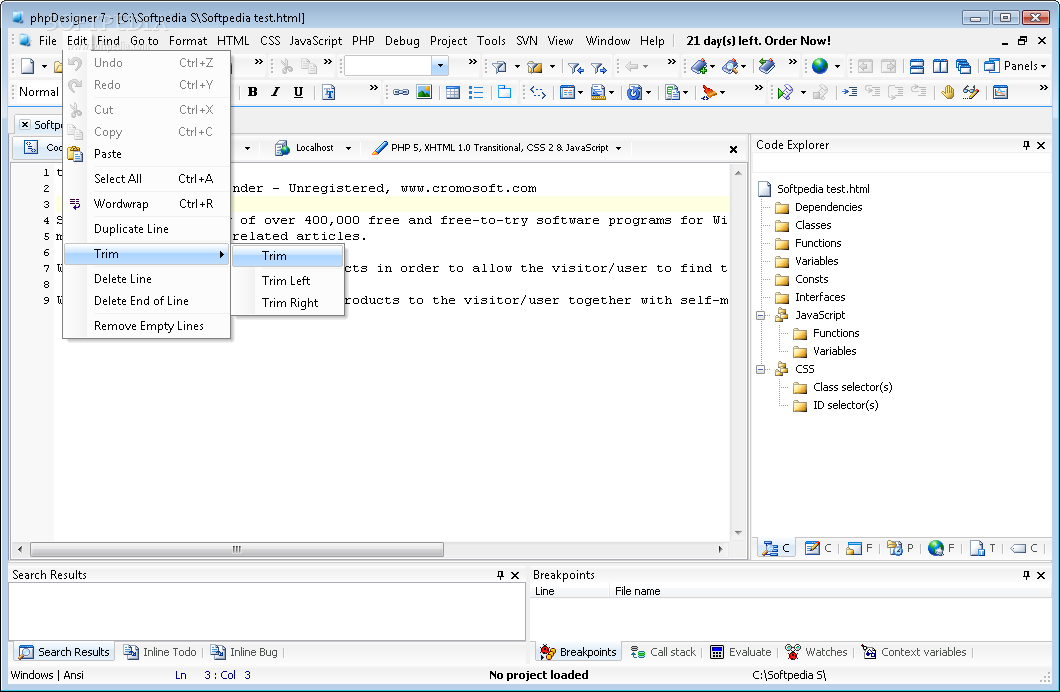Click the yellow hand toolbar icon
The height and width of the screenshot is (692, 1060).
948,92
